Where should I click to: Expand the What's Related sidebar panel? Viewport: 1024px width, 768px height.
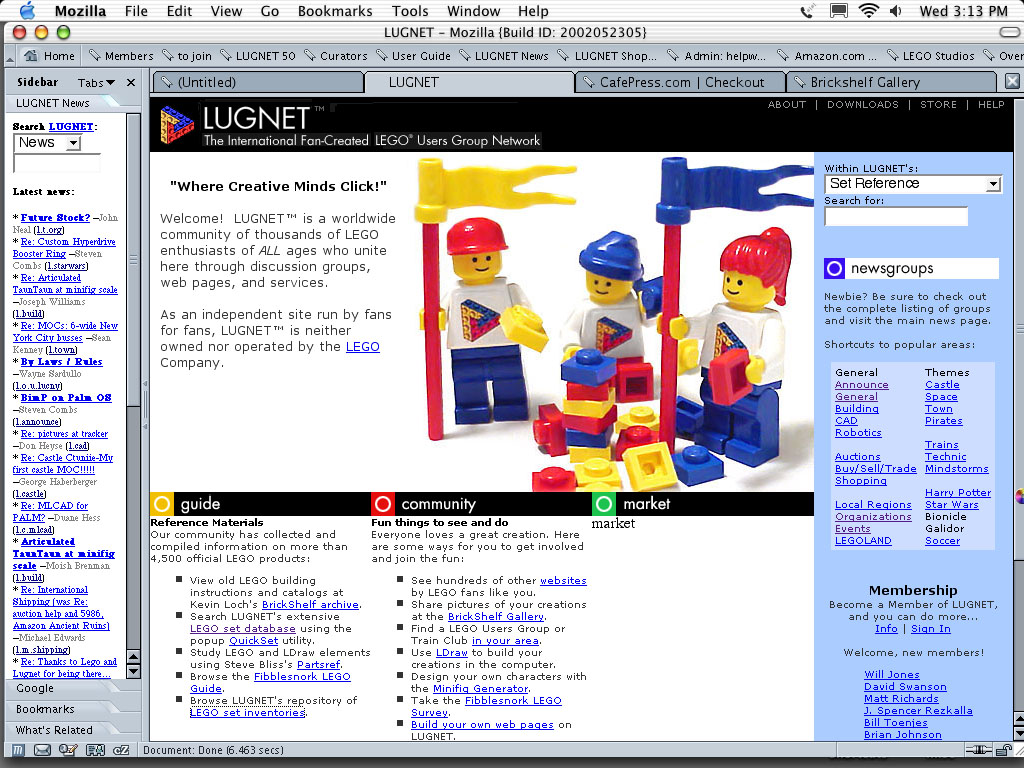tap(72, 730)
